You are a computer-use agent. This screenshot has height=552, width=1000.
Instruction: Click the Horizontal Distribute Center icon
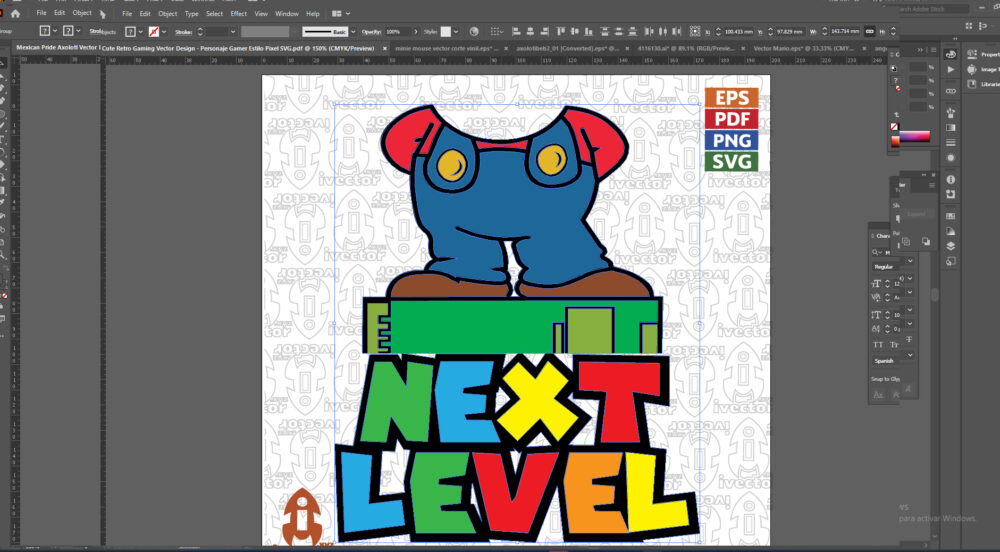point(663,31)
